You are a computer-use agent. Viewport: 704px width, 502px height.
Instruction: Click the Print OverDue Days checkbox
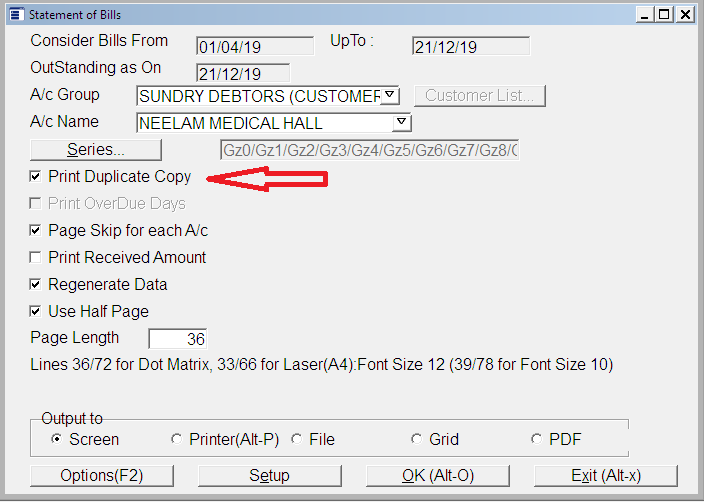pos(35,203)
